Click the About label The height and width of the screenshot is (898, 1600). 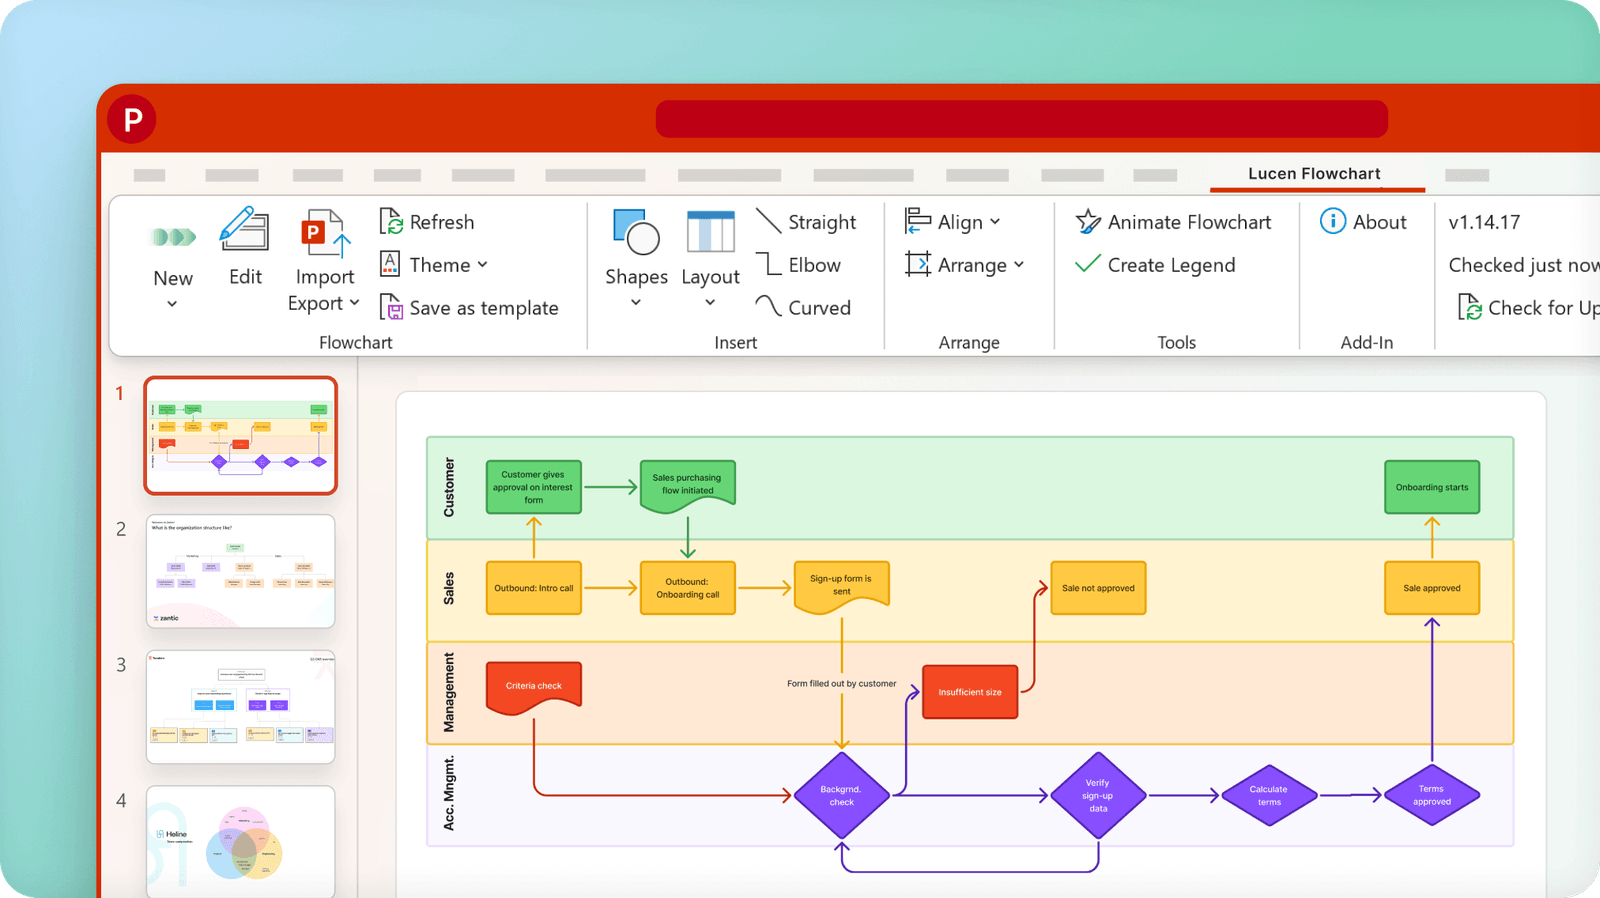[1380, 222]
